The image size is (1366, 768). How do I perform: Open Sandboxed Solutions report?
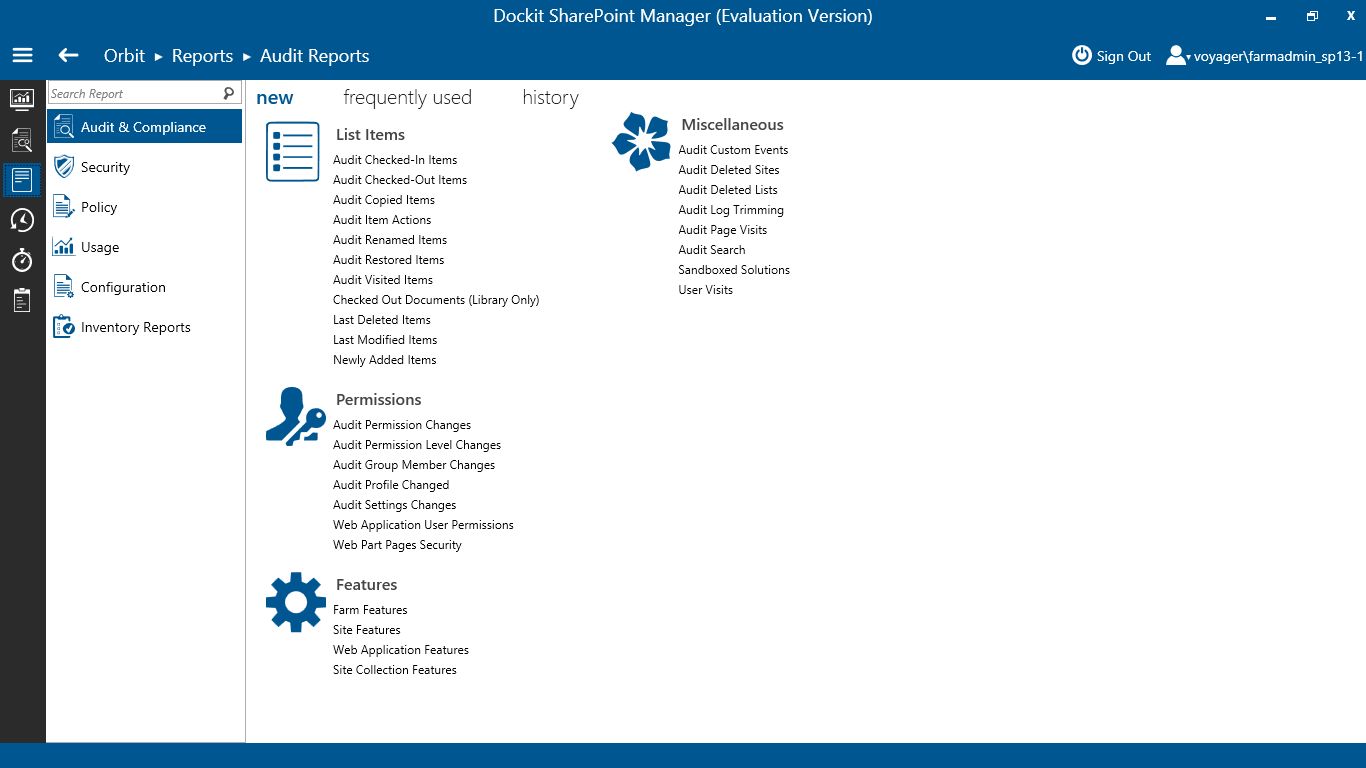734,270
